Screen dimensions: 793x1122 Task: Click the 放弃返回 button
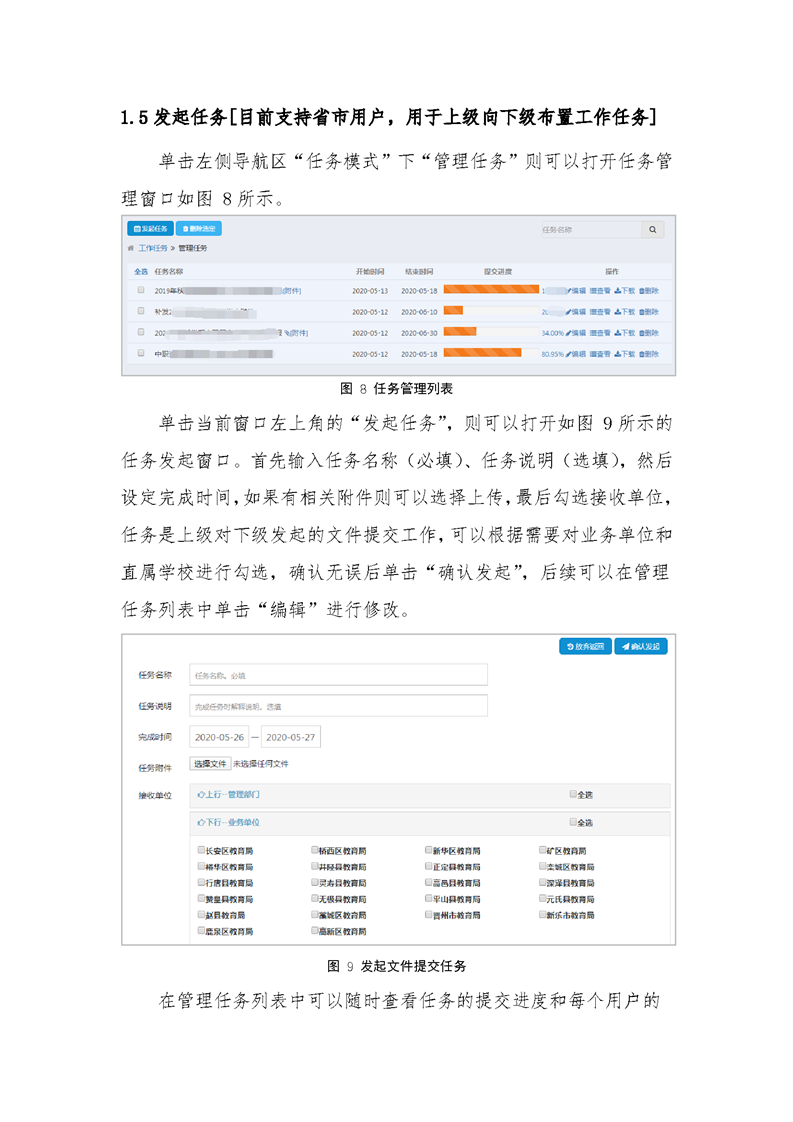click(x=585, y=646)
